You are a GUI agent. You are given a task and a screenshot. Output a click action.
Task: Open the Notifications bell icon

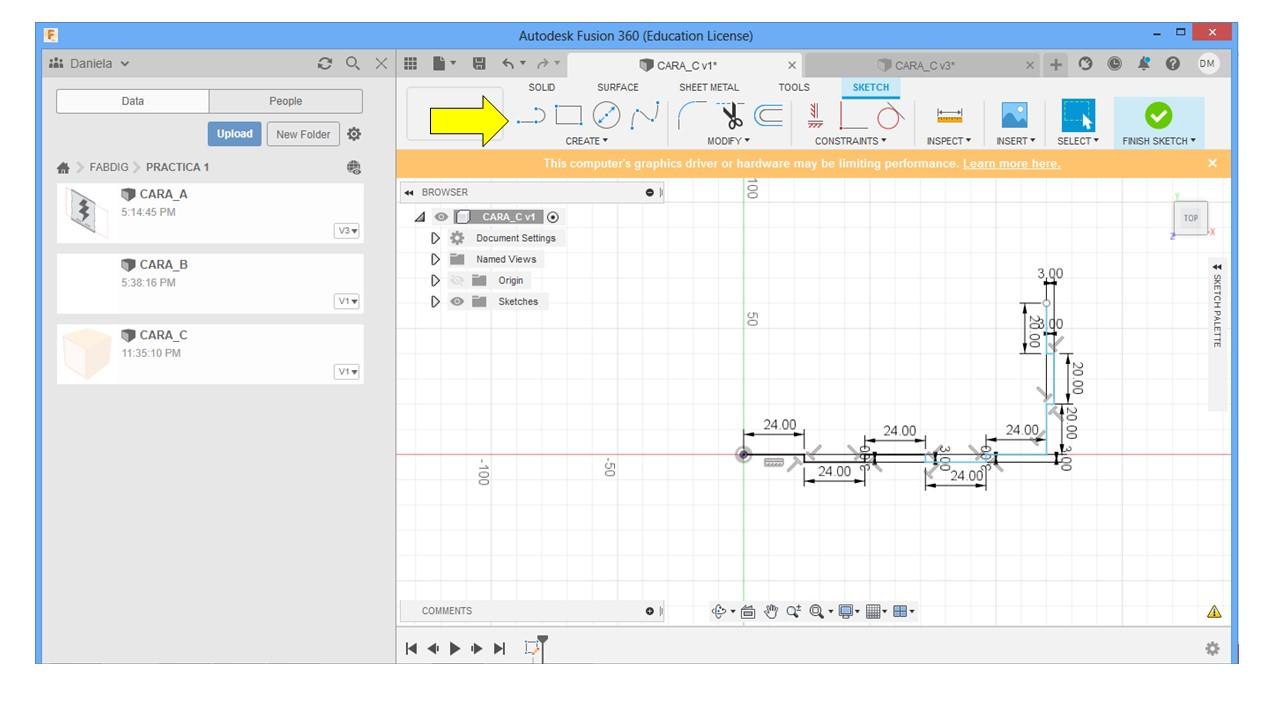click(x=1143, y=64)
